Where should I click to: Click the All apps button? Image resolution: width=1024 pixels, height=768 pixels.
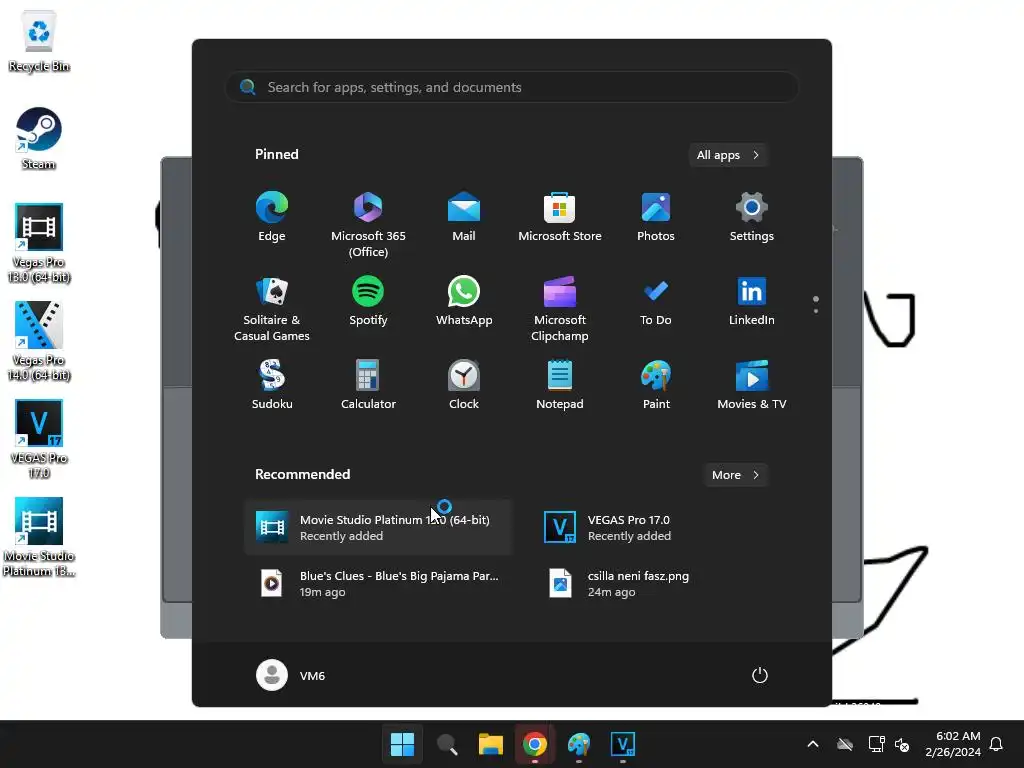[728, 155]
